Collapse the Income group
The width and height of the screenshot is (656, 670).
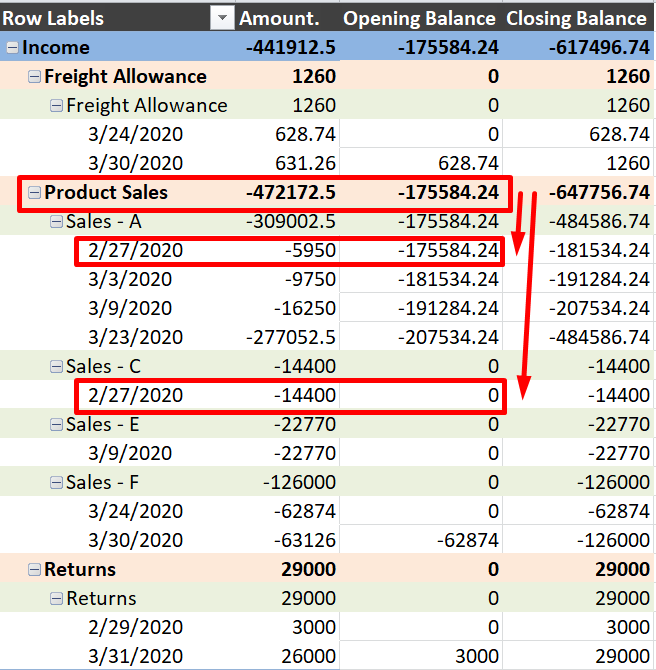point(12,47)
